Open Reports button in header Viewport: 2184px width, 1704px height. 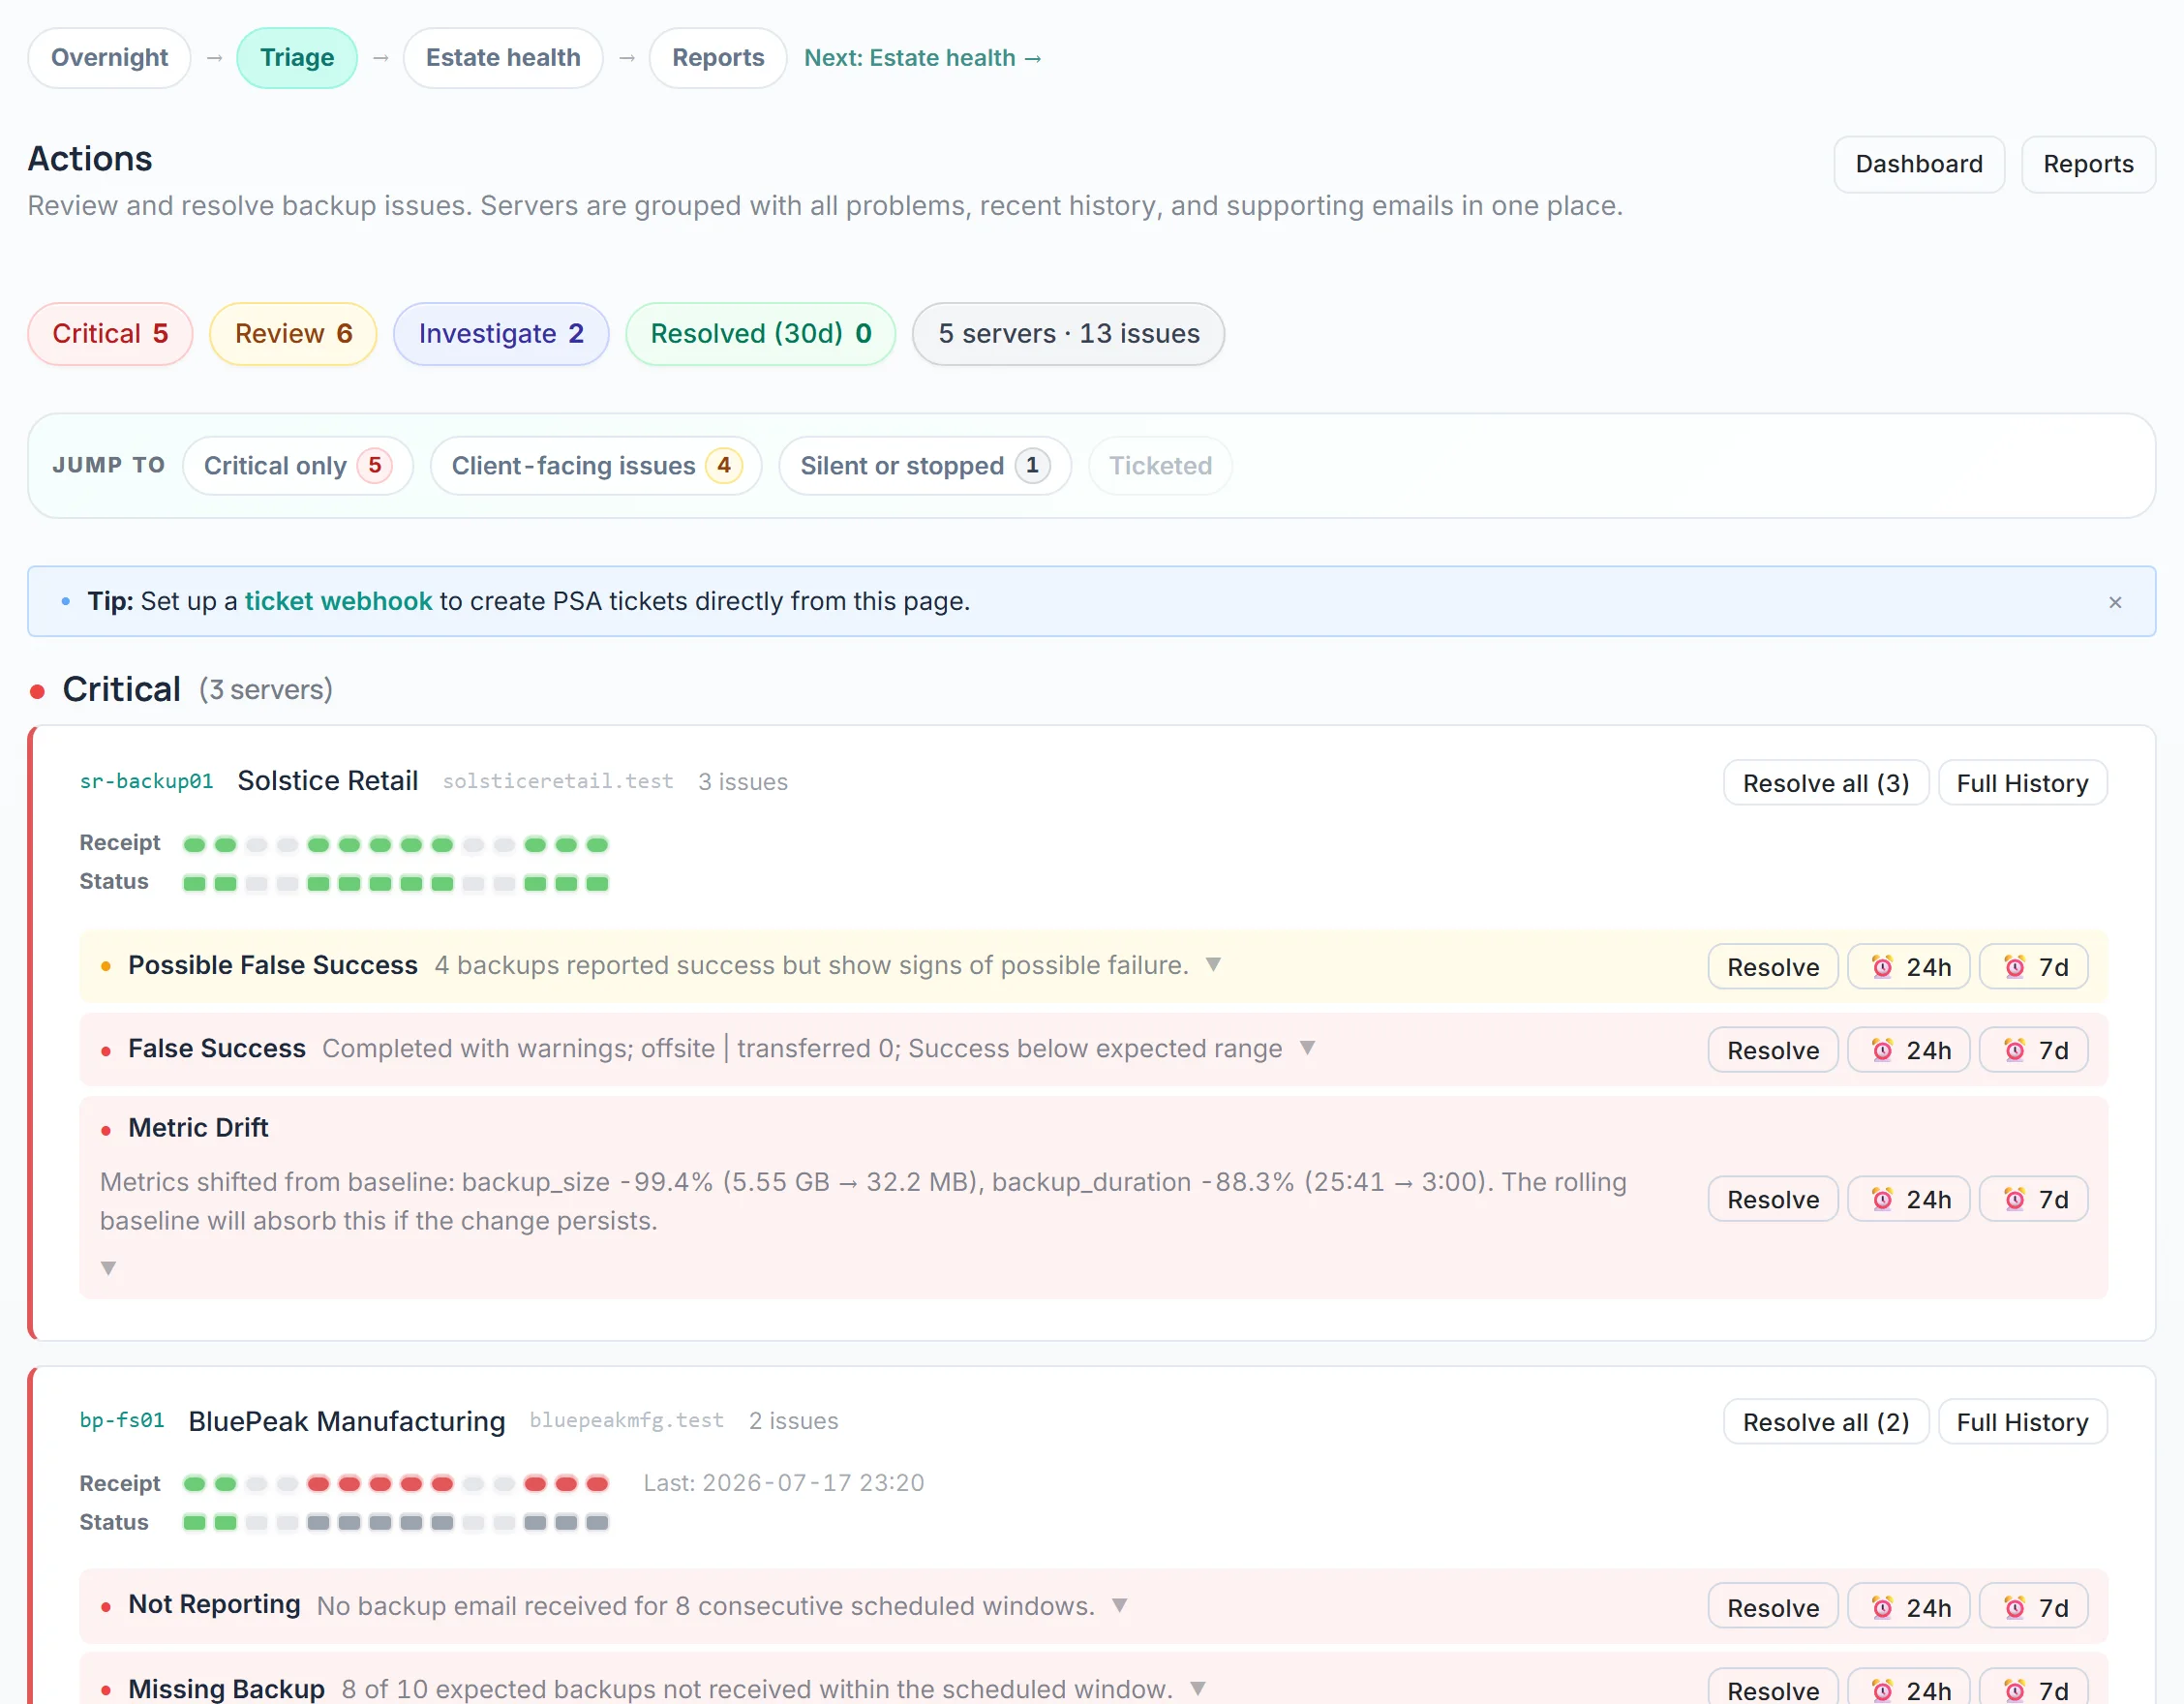[x=2088, y=164]
